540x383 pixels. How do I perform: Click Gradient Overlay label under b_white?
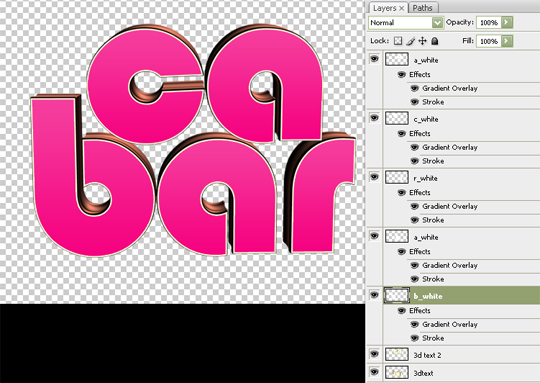point(450,324)
